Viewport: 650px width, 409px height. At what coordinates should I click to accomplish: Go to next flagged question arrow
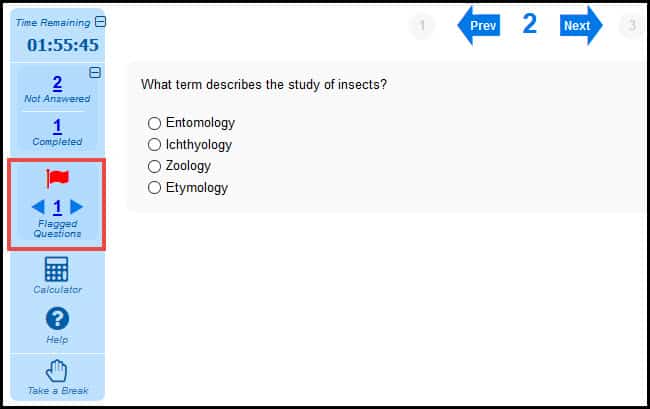coord(77,207)
